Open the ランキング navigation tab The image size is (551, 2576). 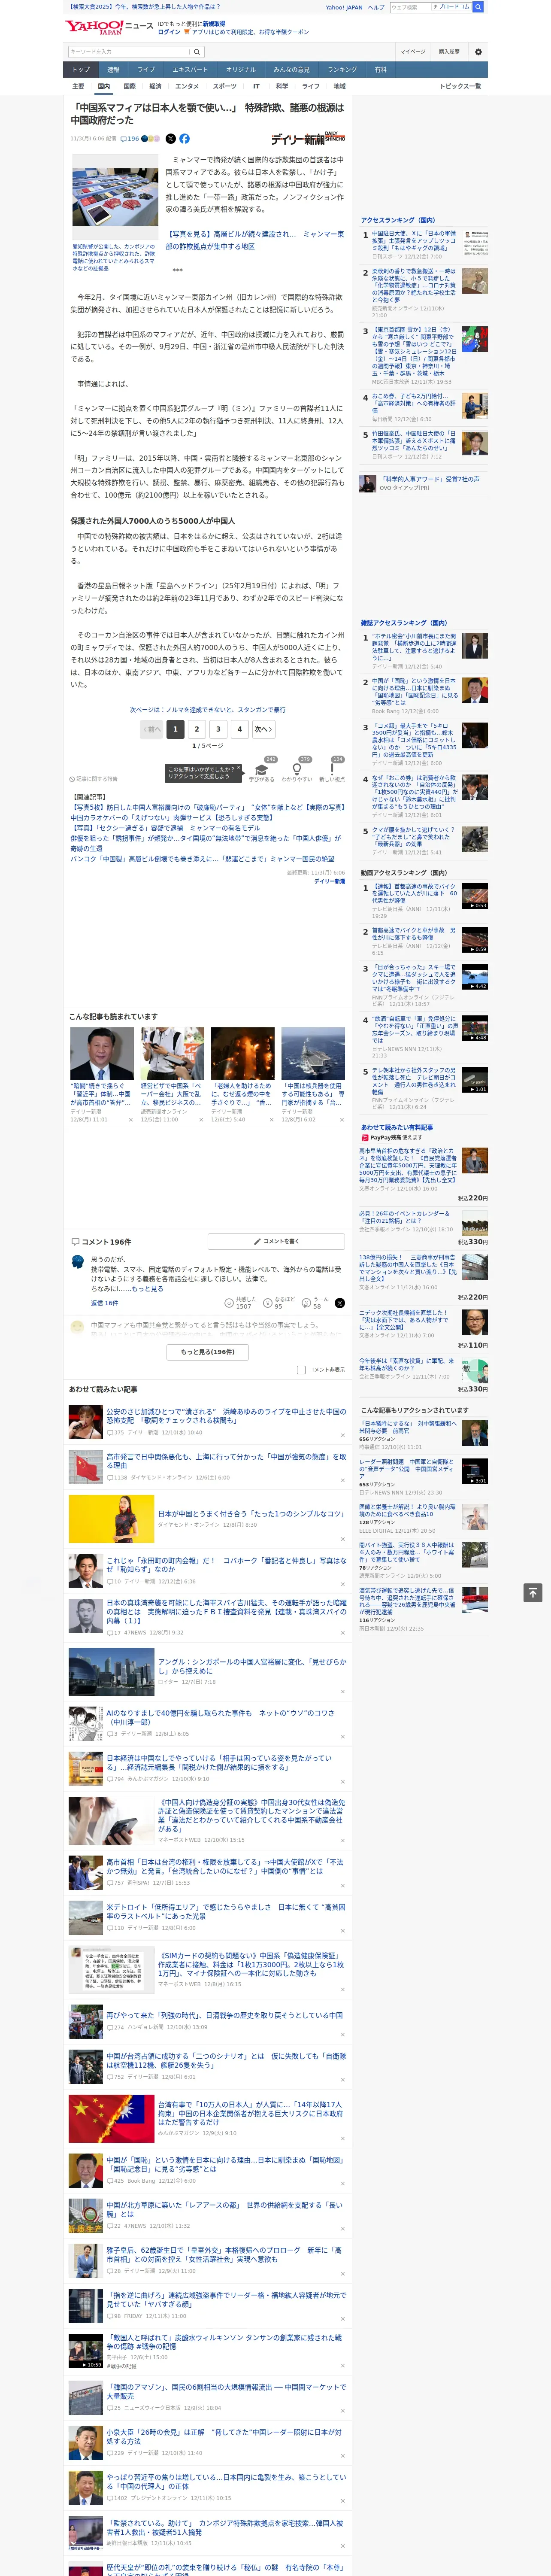click(x=342, y=70)
